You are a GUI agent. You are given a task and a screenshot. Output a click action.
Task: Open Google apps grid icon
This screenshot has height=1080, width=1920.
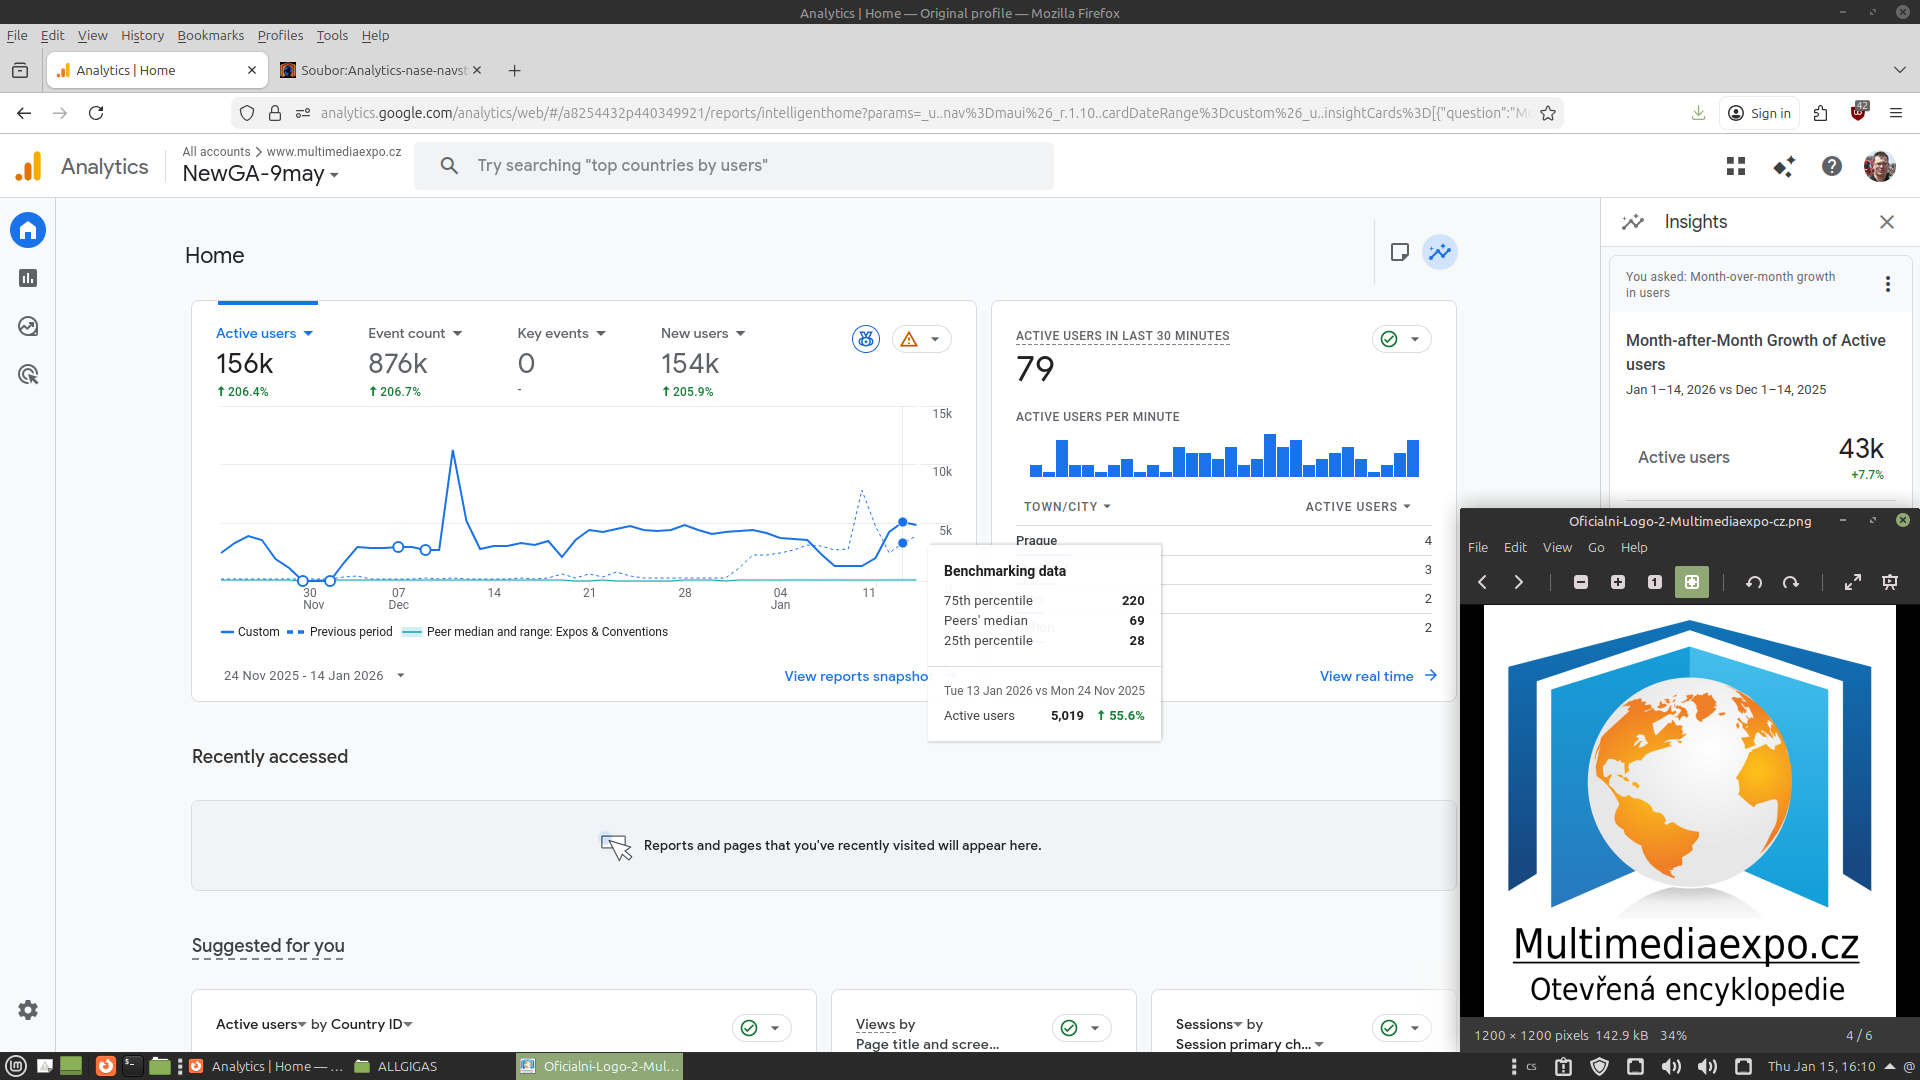click(1736, 166)
